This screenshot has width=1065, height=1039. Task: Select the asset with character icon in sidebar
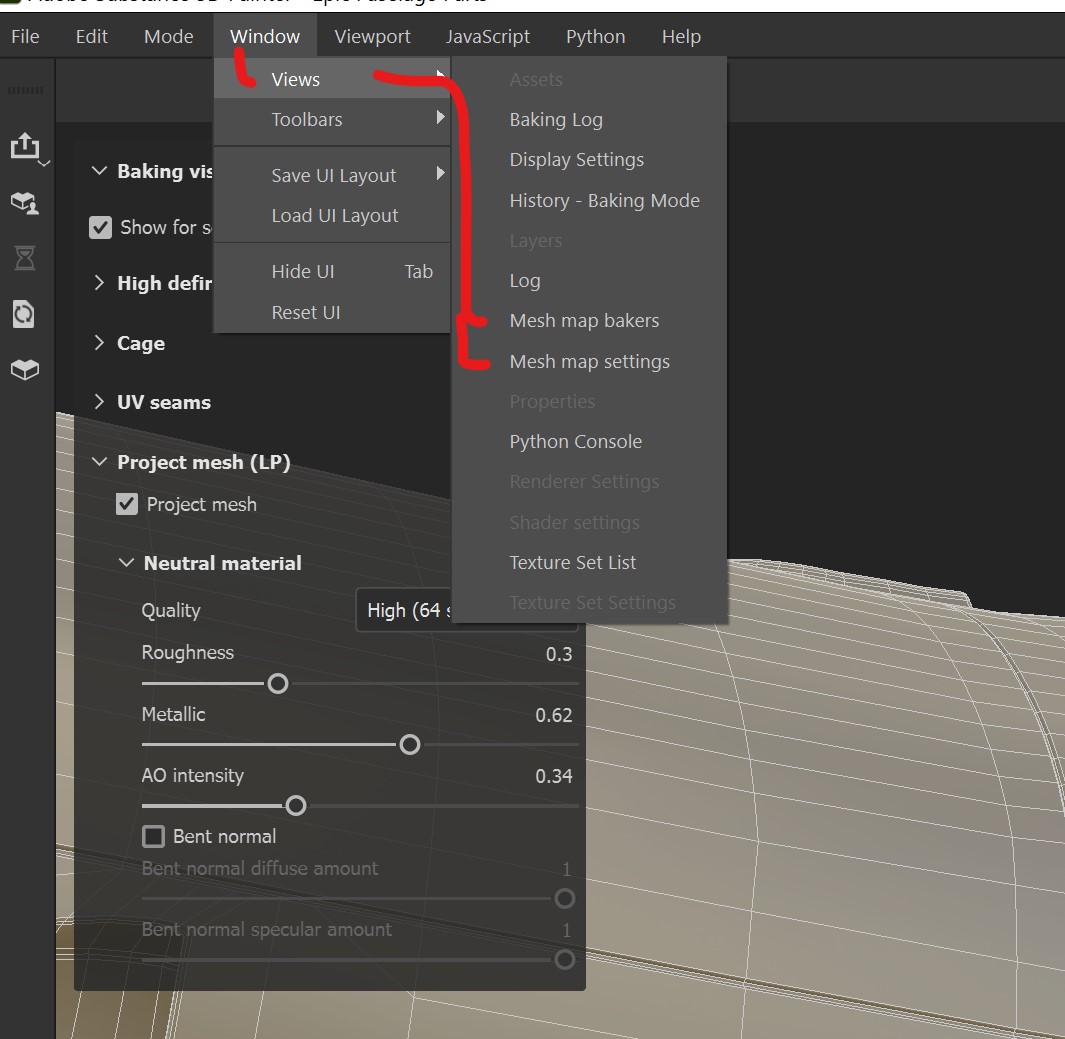pyautogui.click(x=25, y=203)
